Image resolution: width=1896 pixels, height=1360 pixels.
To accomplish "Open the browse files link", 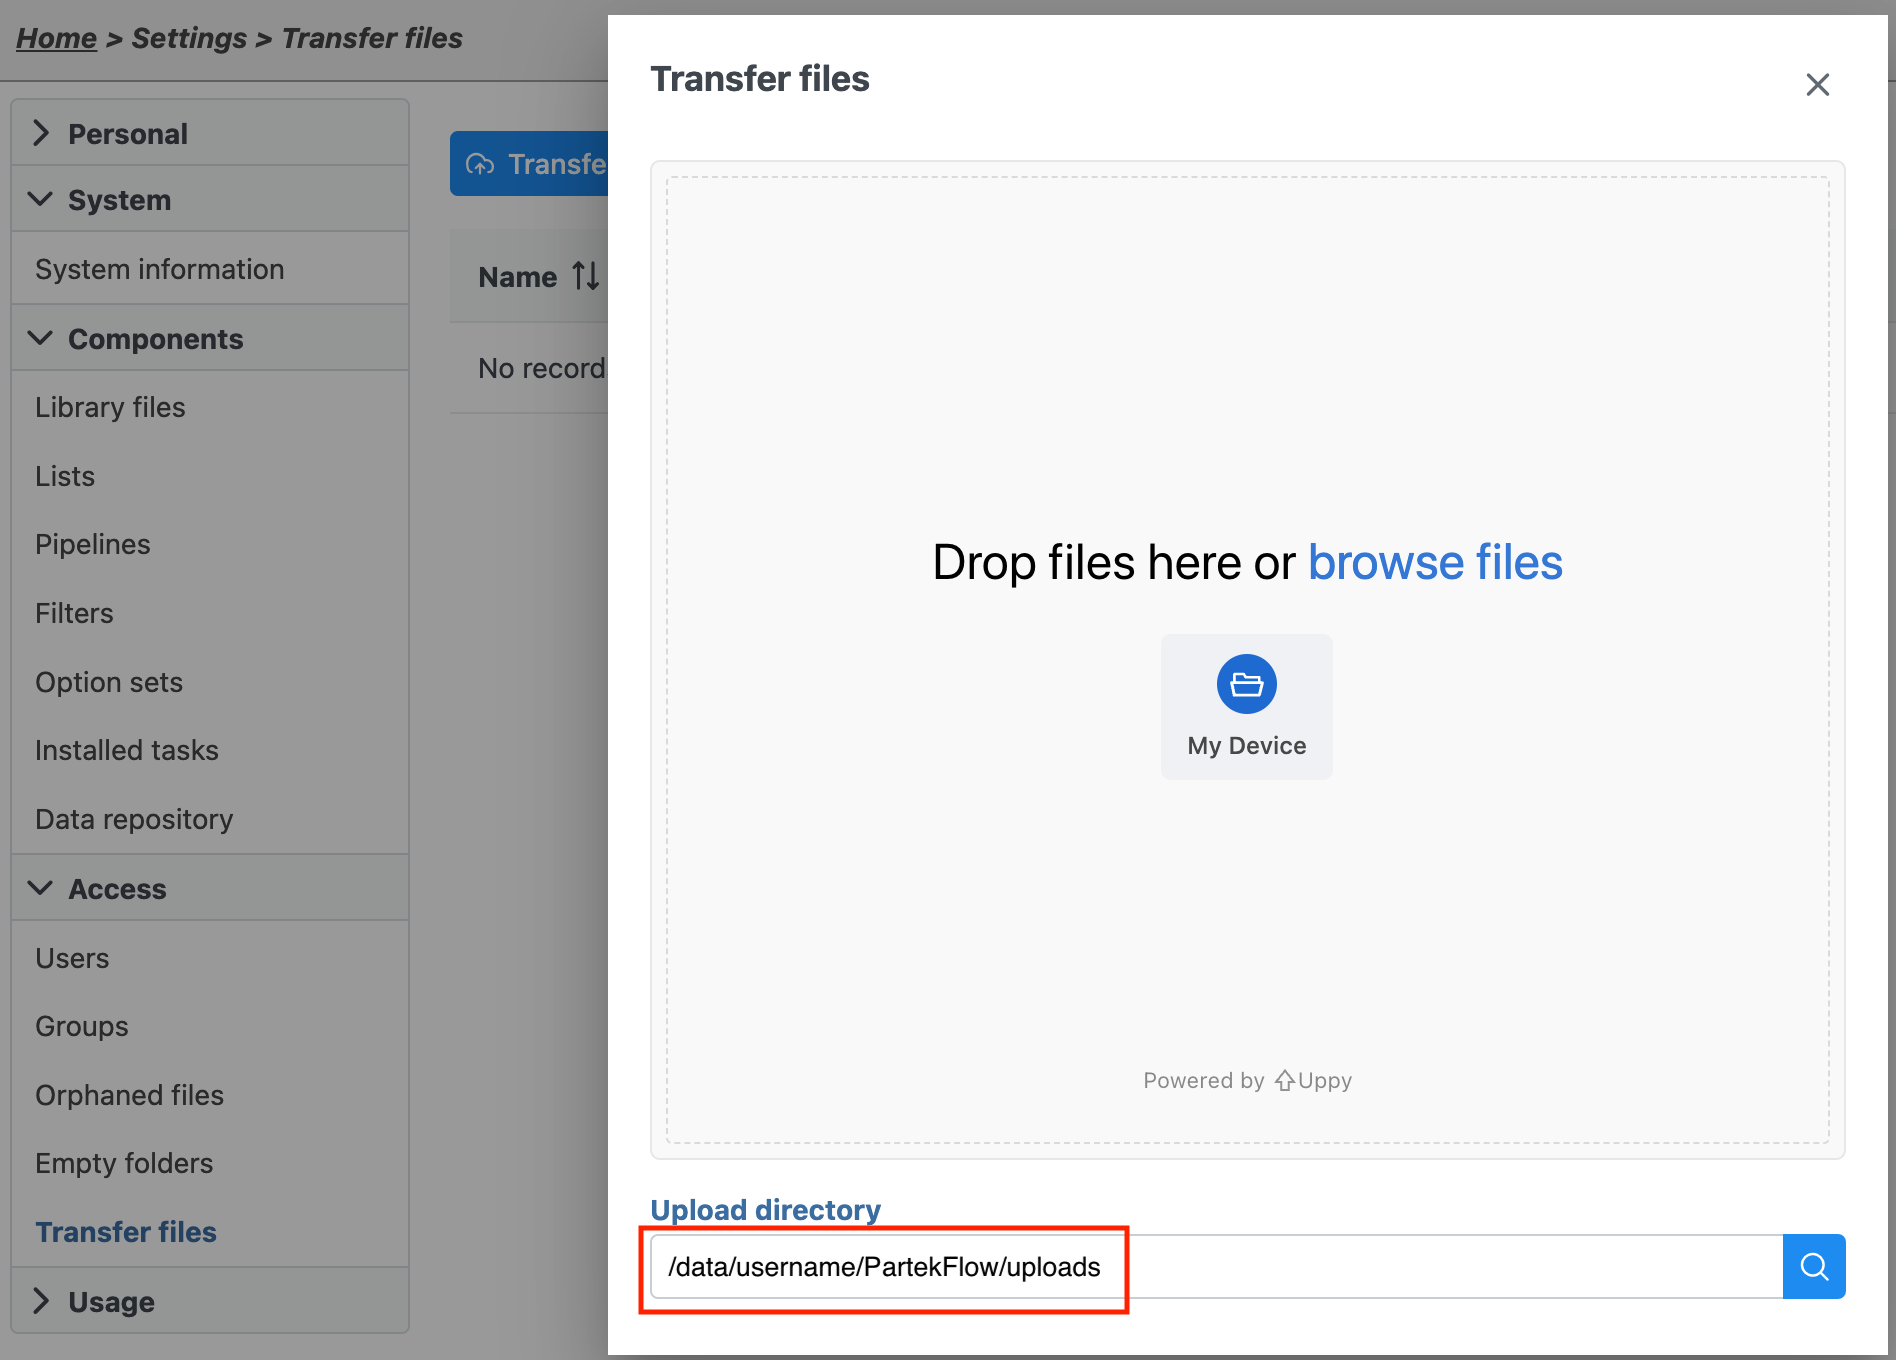I will click(1434, 563).
